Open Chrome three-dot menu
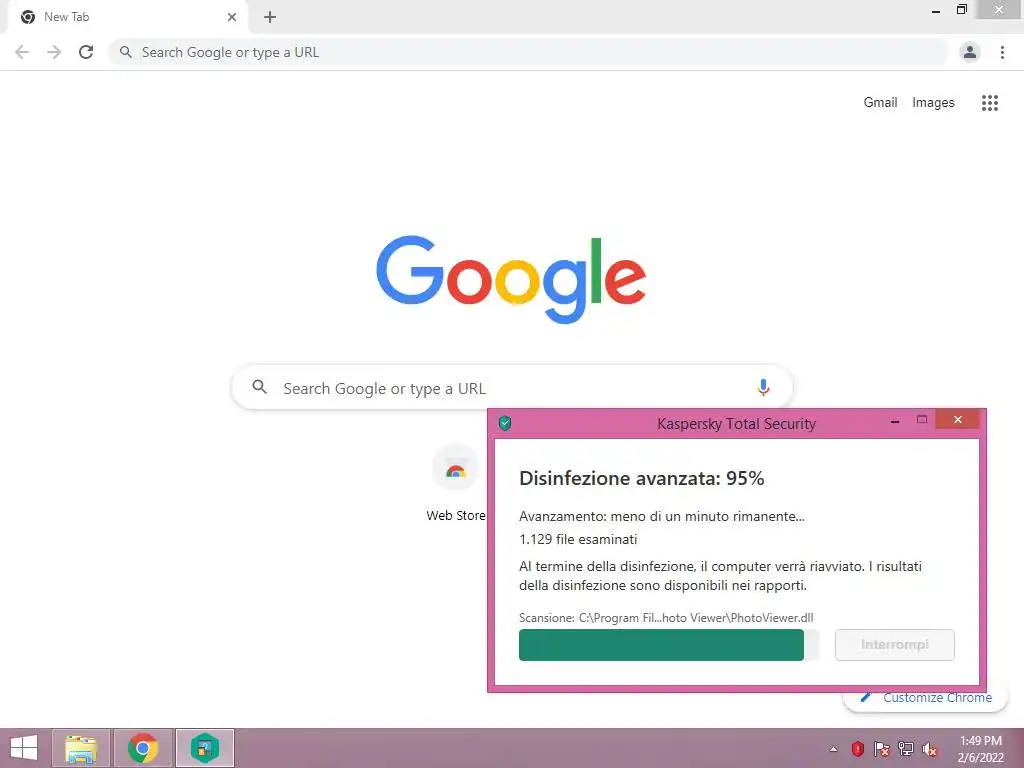The image size is (1024, 768). pyautogui.click(x=1002, y=52)
